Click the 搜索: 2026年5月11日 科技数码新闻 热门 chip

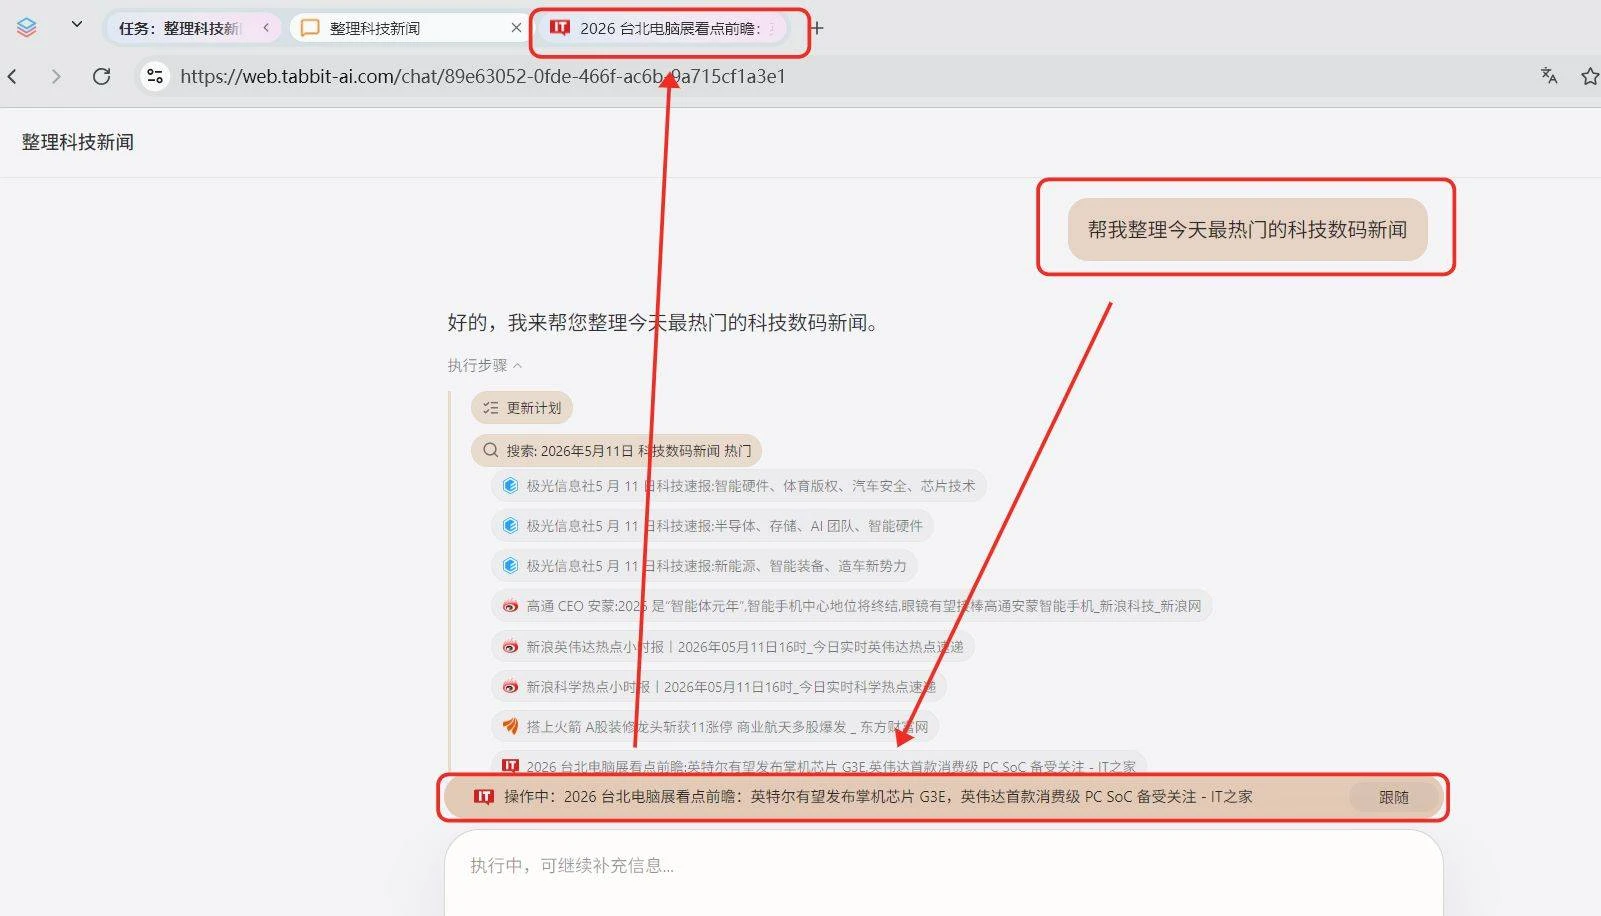pos(616,451)
